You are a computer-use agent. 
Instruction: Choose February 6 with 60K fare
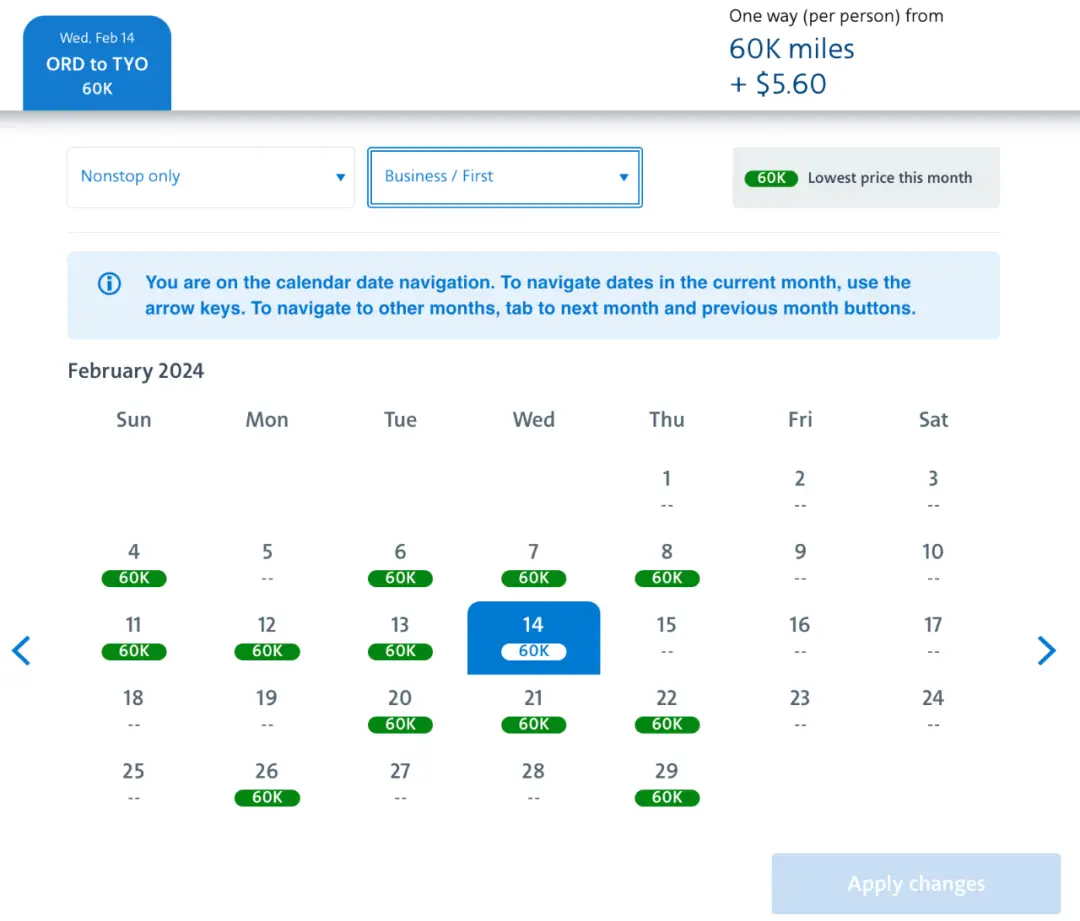[400, 563]
